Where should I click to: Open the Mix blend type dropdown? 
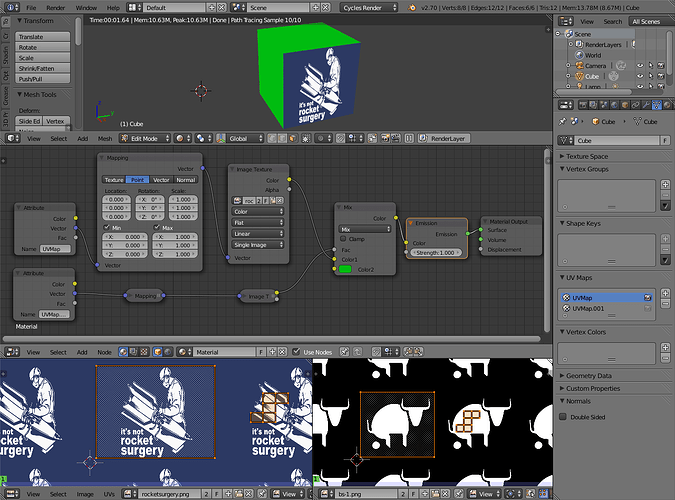(x=365, y=229)
